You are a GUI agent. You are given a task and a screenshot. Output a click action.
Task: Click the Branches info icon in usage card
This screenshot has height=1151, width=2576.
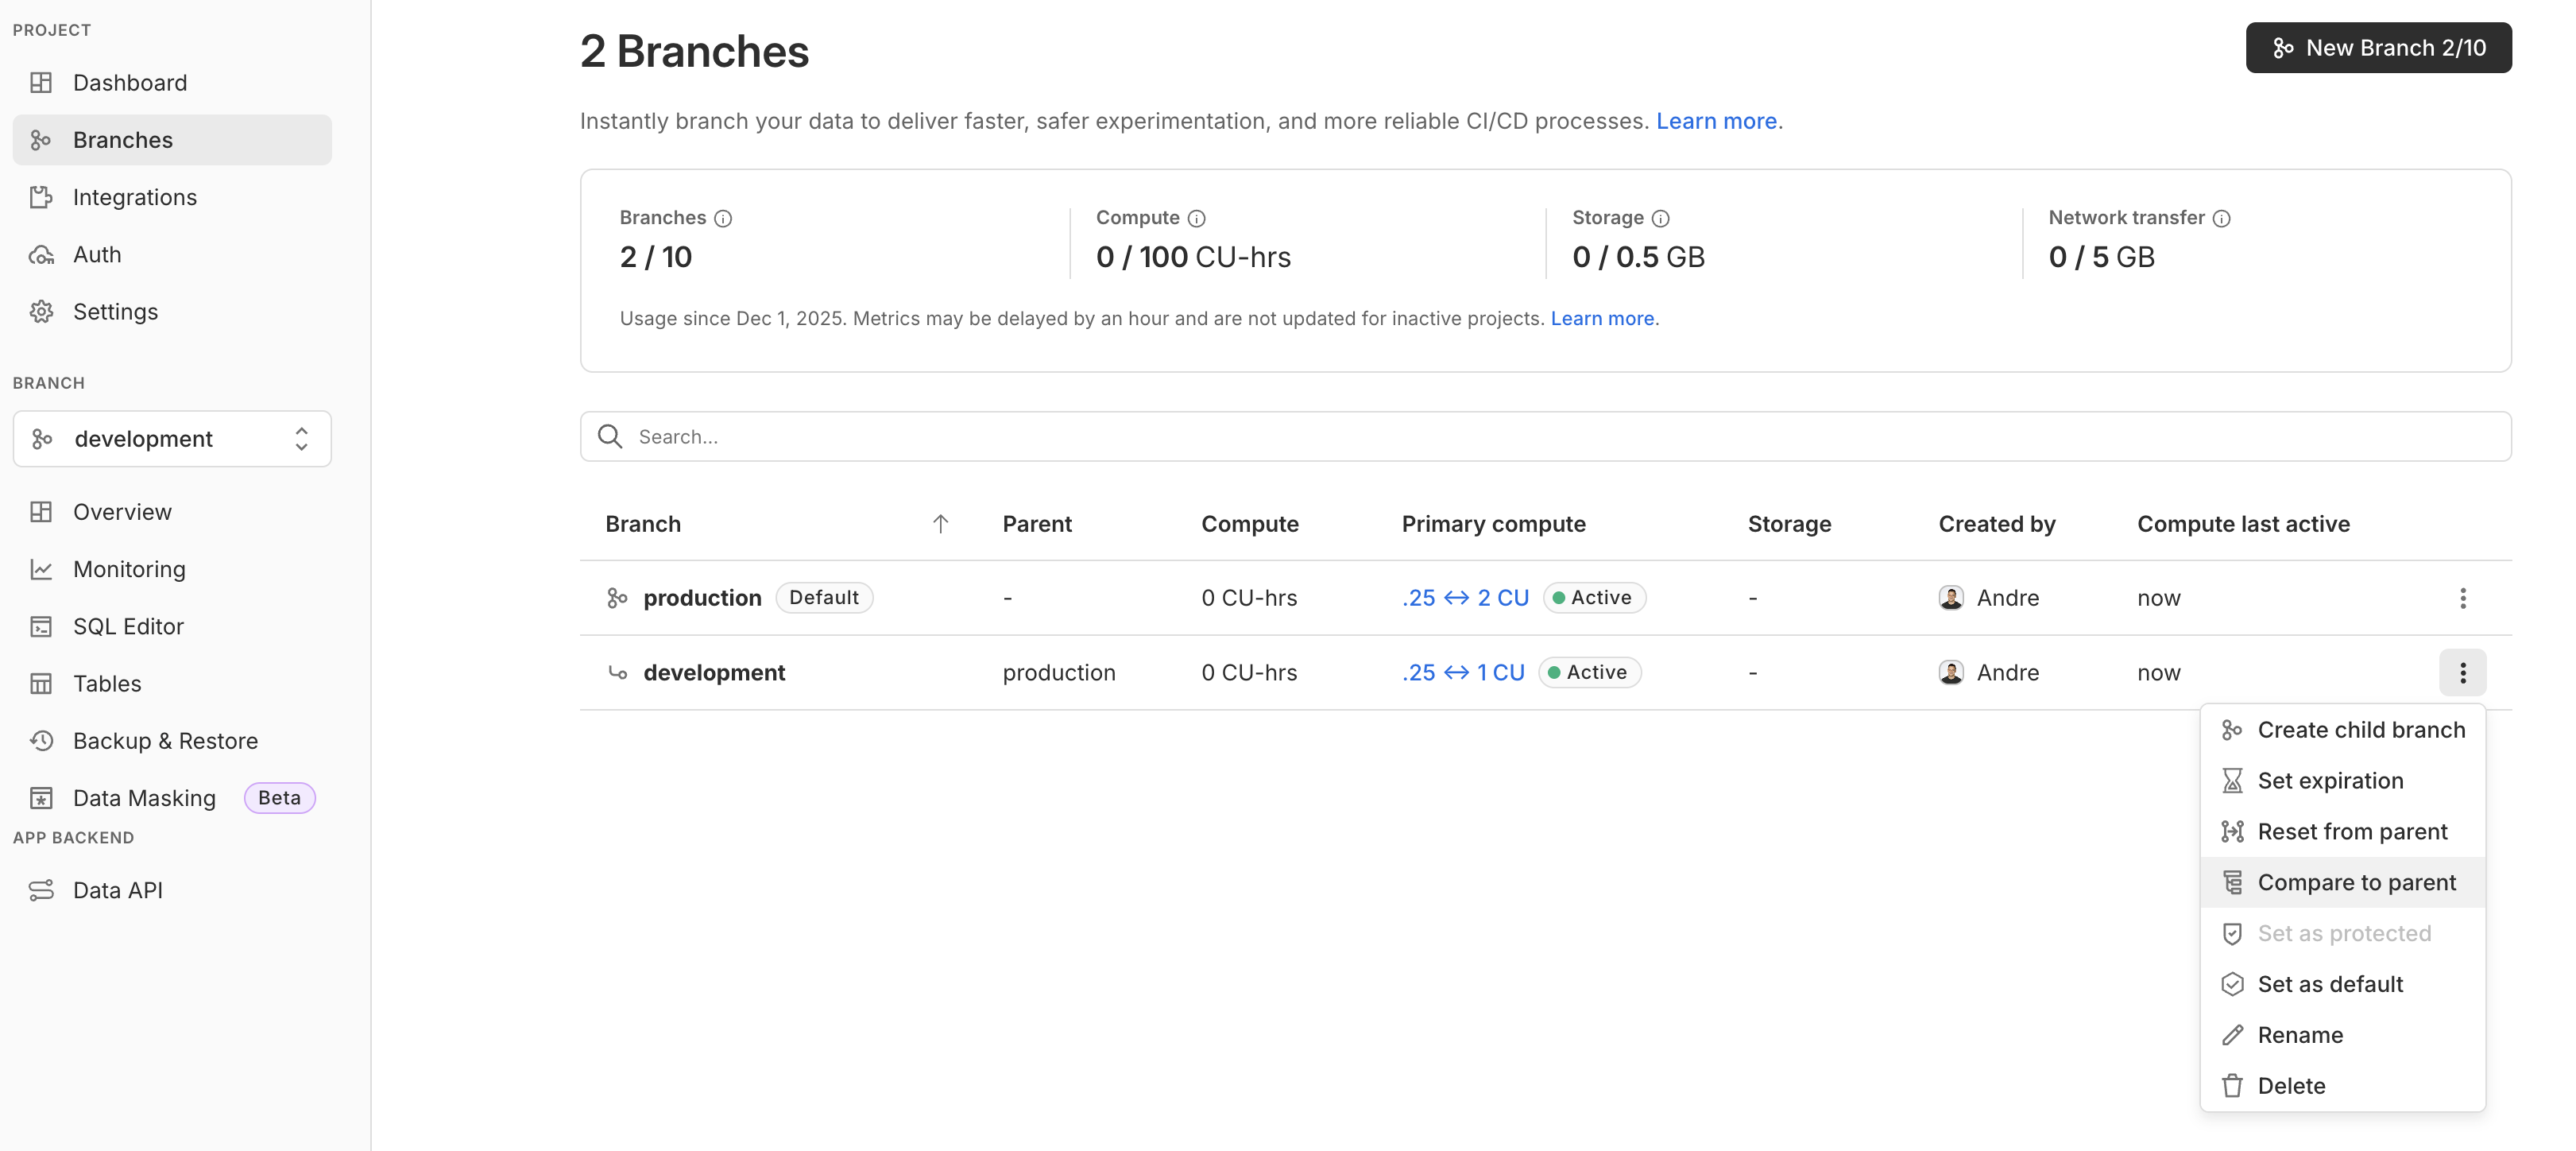point(723,218)
